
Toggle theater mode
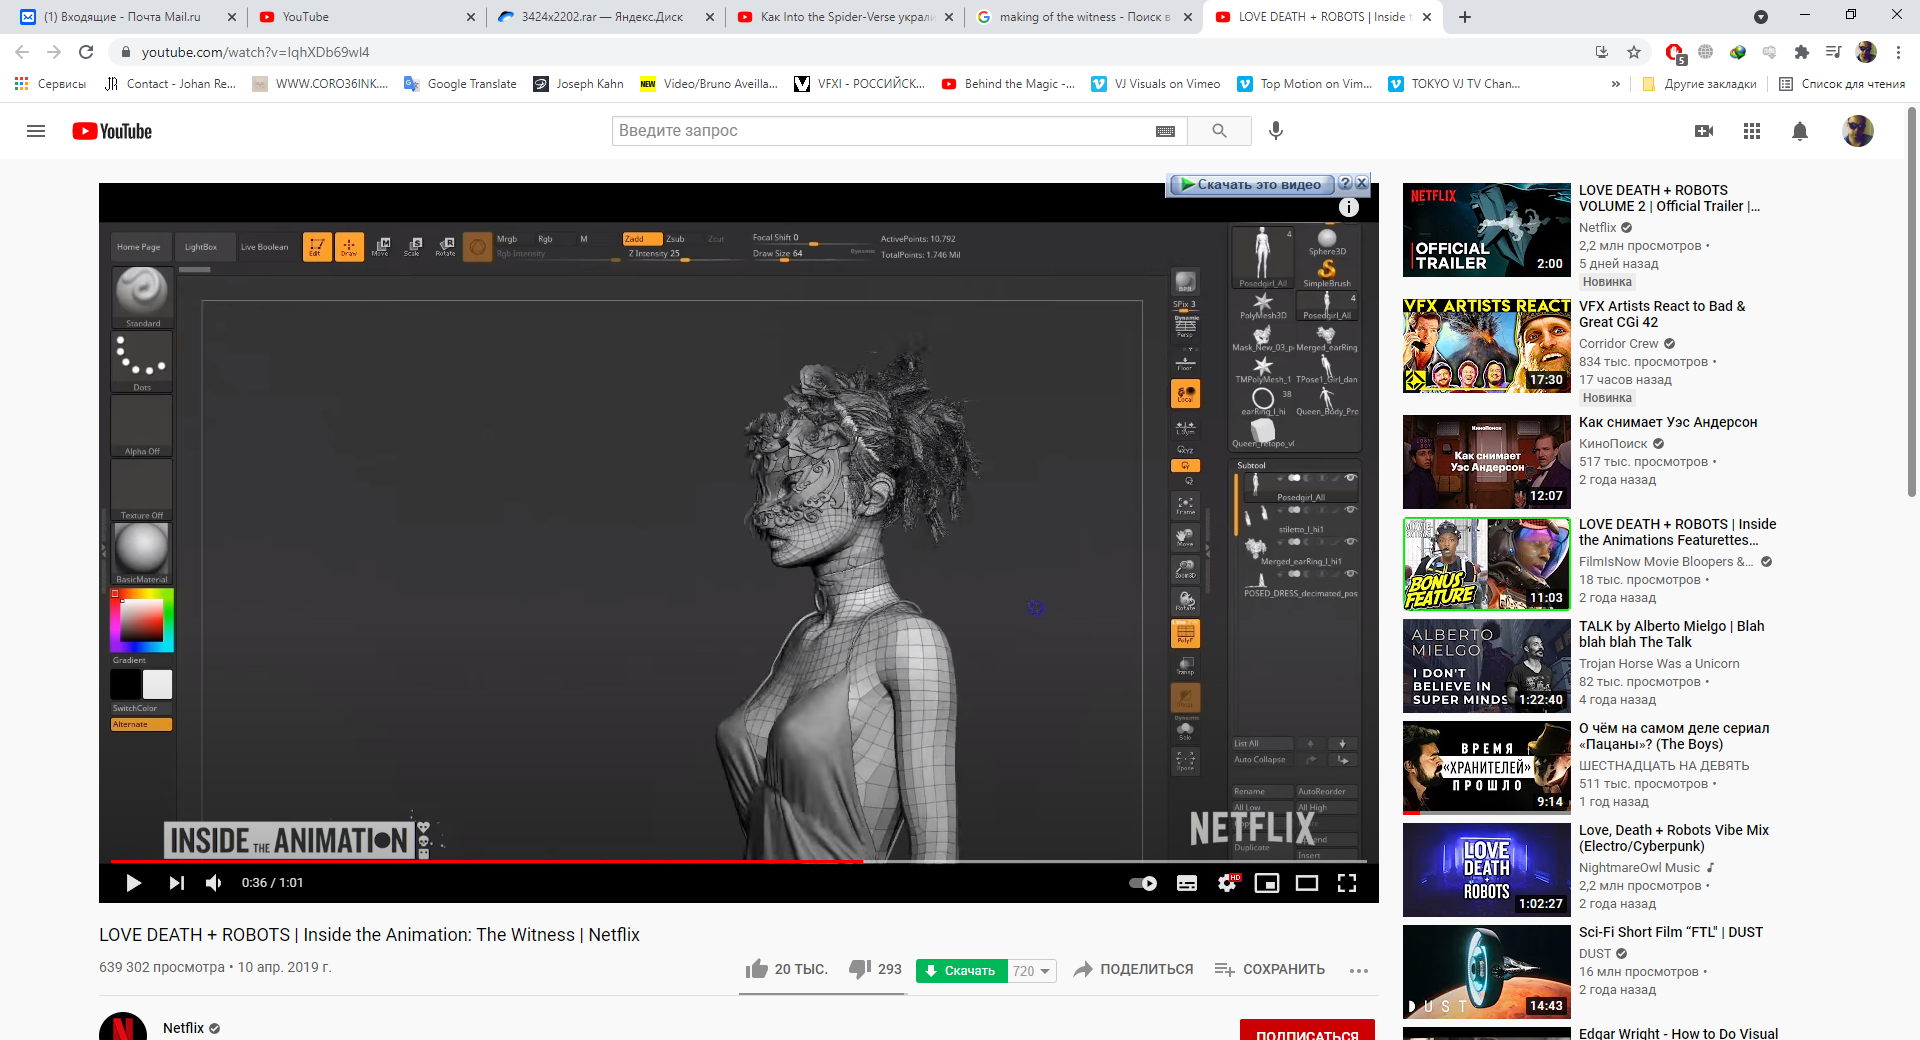point(1307,883)
